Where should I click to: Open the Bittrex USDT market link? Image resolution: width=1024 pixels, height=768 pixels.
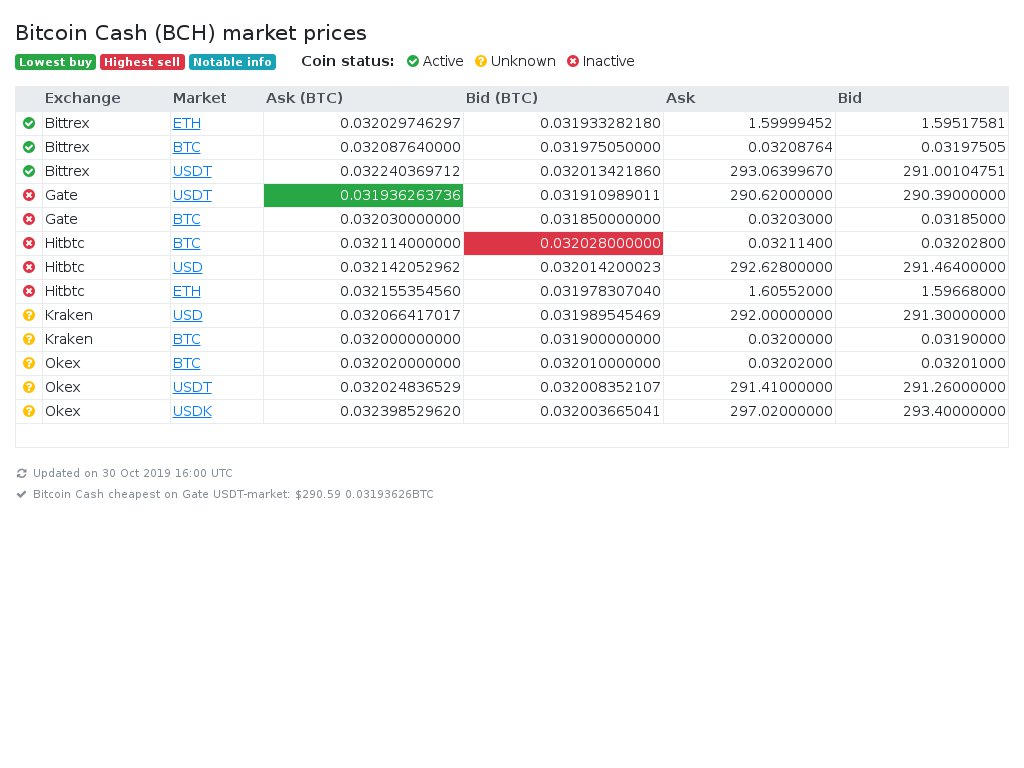pos(192,171)
